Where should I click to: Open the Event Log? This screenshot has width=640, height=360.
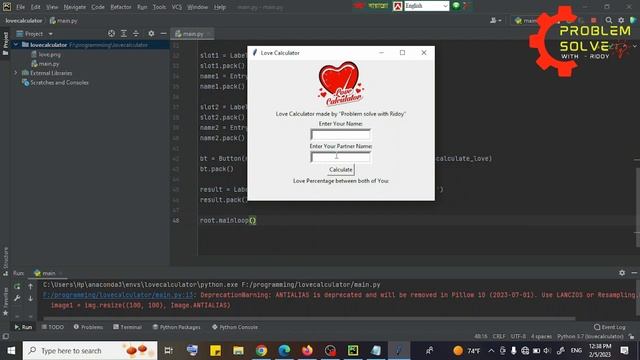(609, 327)
